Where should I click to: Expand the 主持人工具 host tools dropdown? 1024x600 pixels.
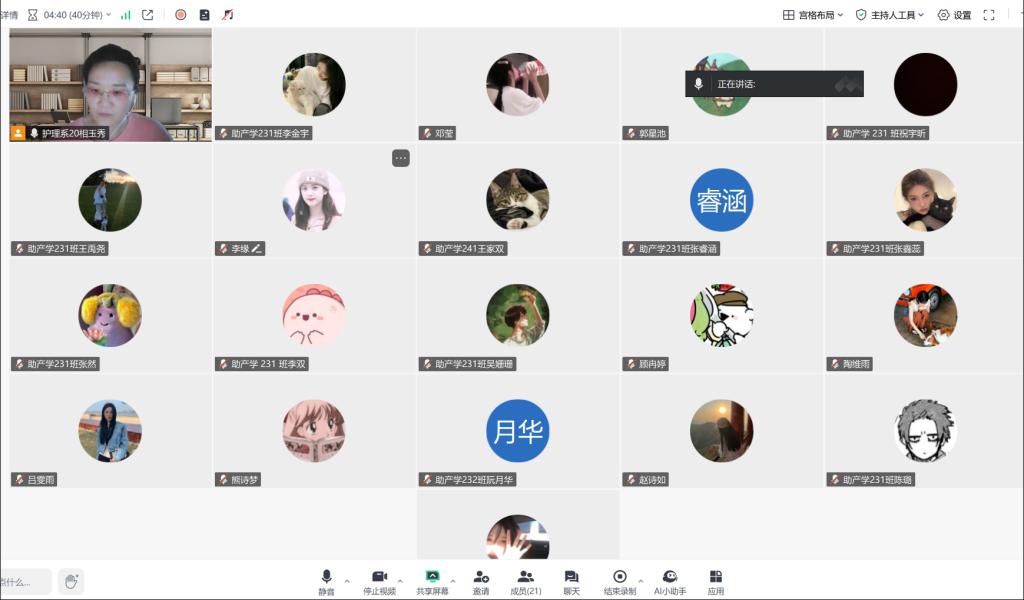pyautogui.click(x=889, y=15)
